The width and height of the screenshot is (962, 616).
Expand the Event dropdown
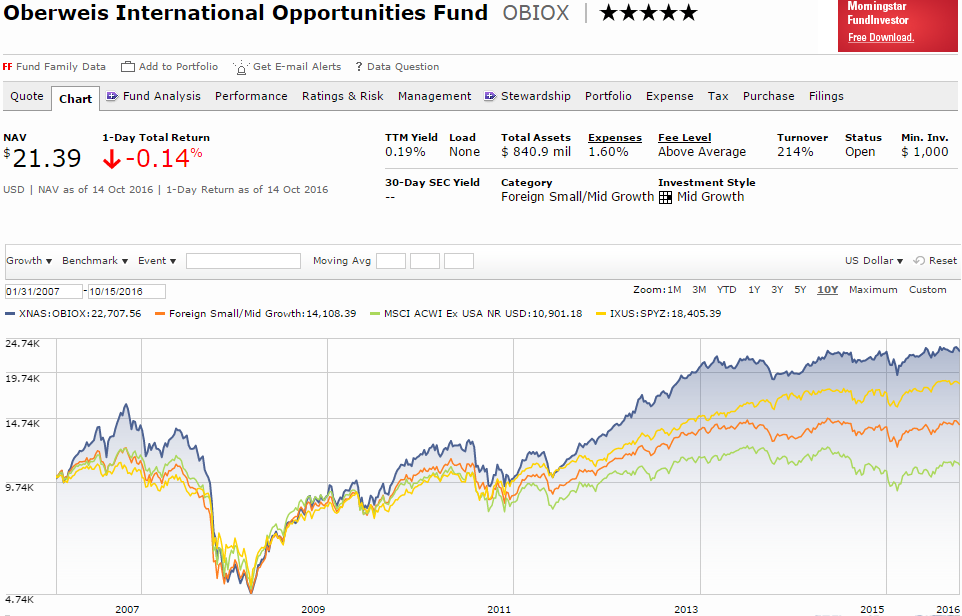156,261
